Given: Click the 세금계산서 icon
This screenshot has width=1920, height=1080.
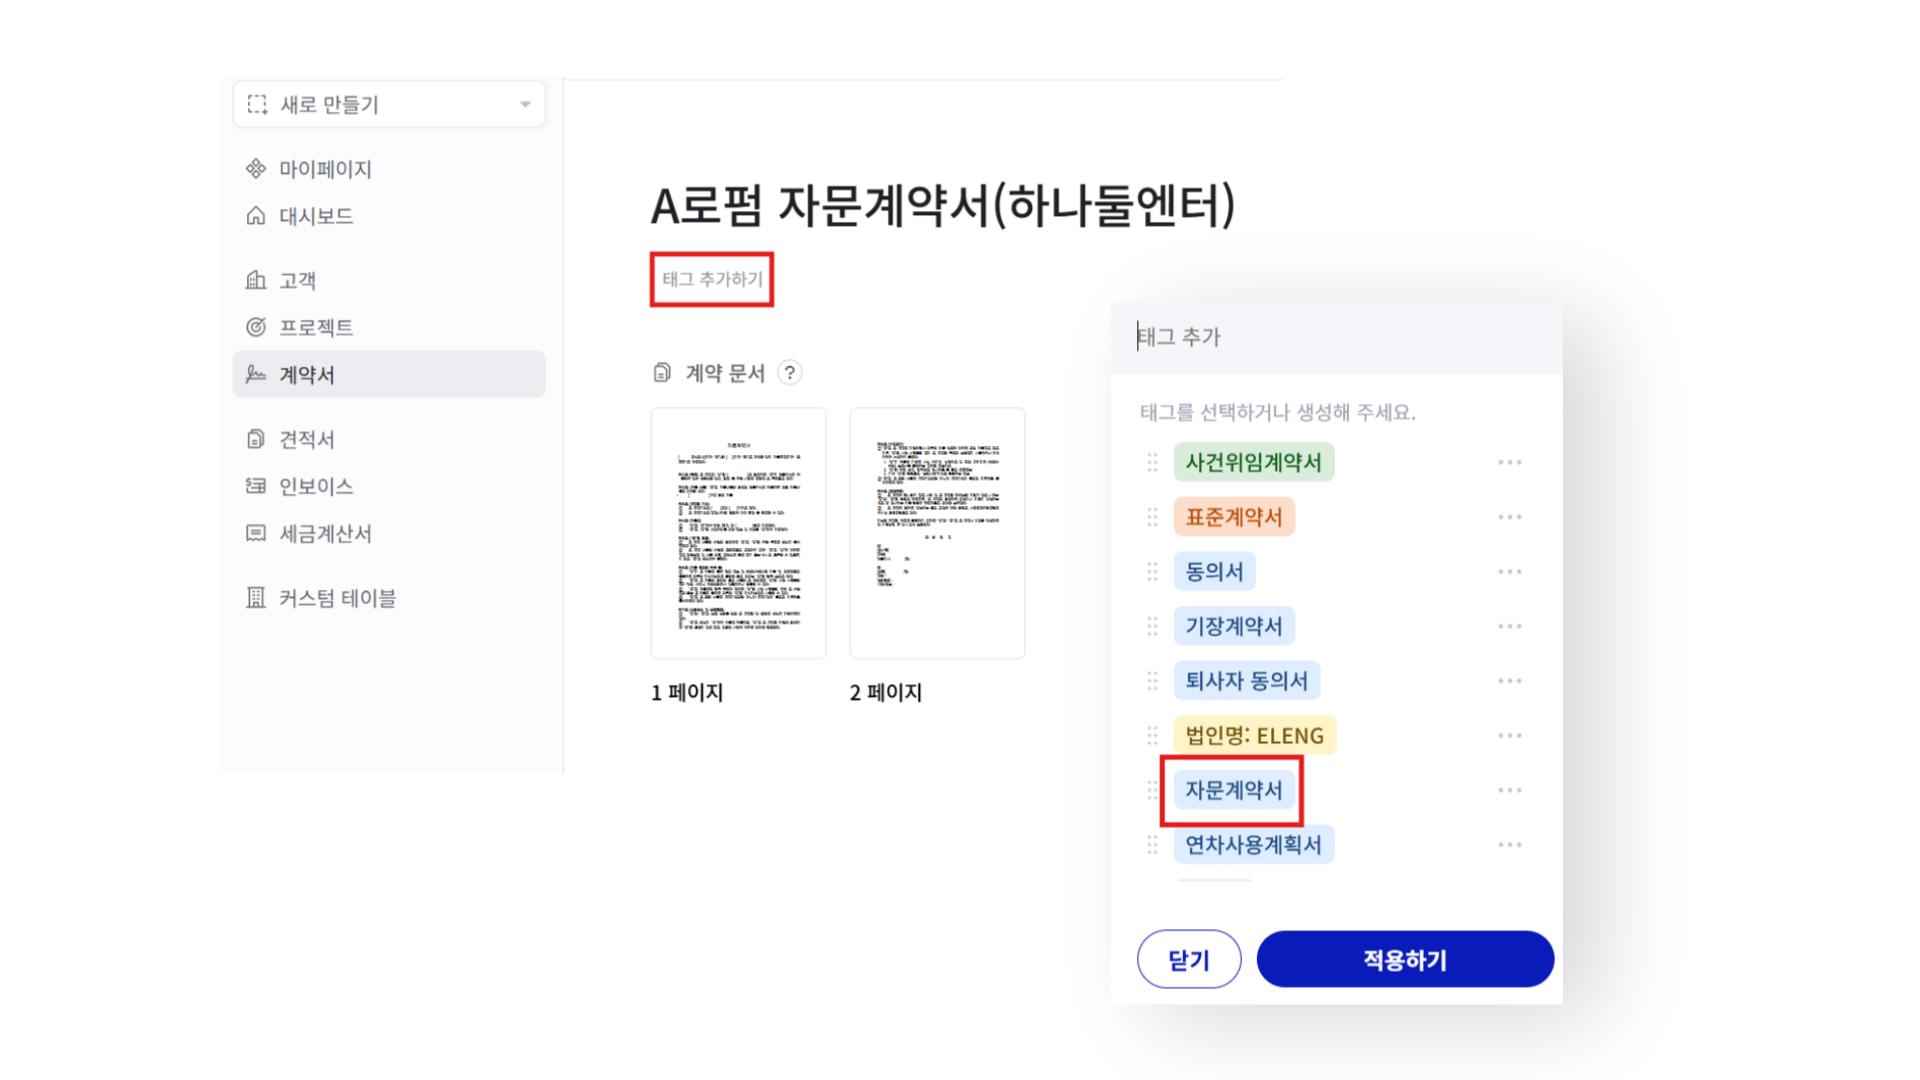Looking at the screenshot, I should 256,533.
